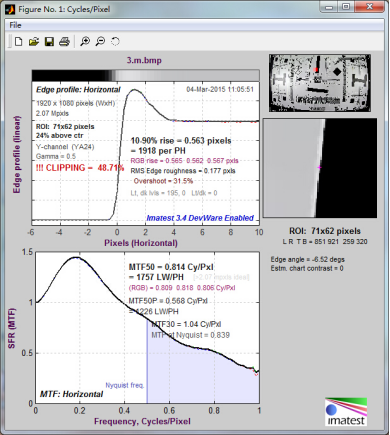The height and width of the screenshot is (435, 390).
Task: Click the 3.m.bmp plot title
Action: click(x=144, y=60)
